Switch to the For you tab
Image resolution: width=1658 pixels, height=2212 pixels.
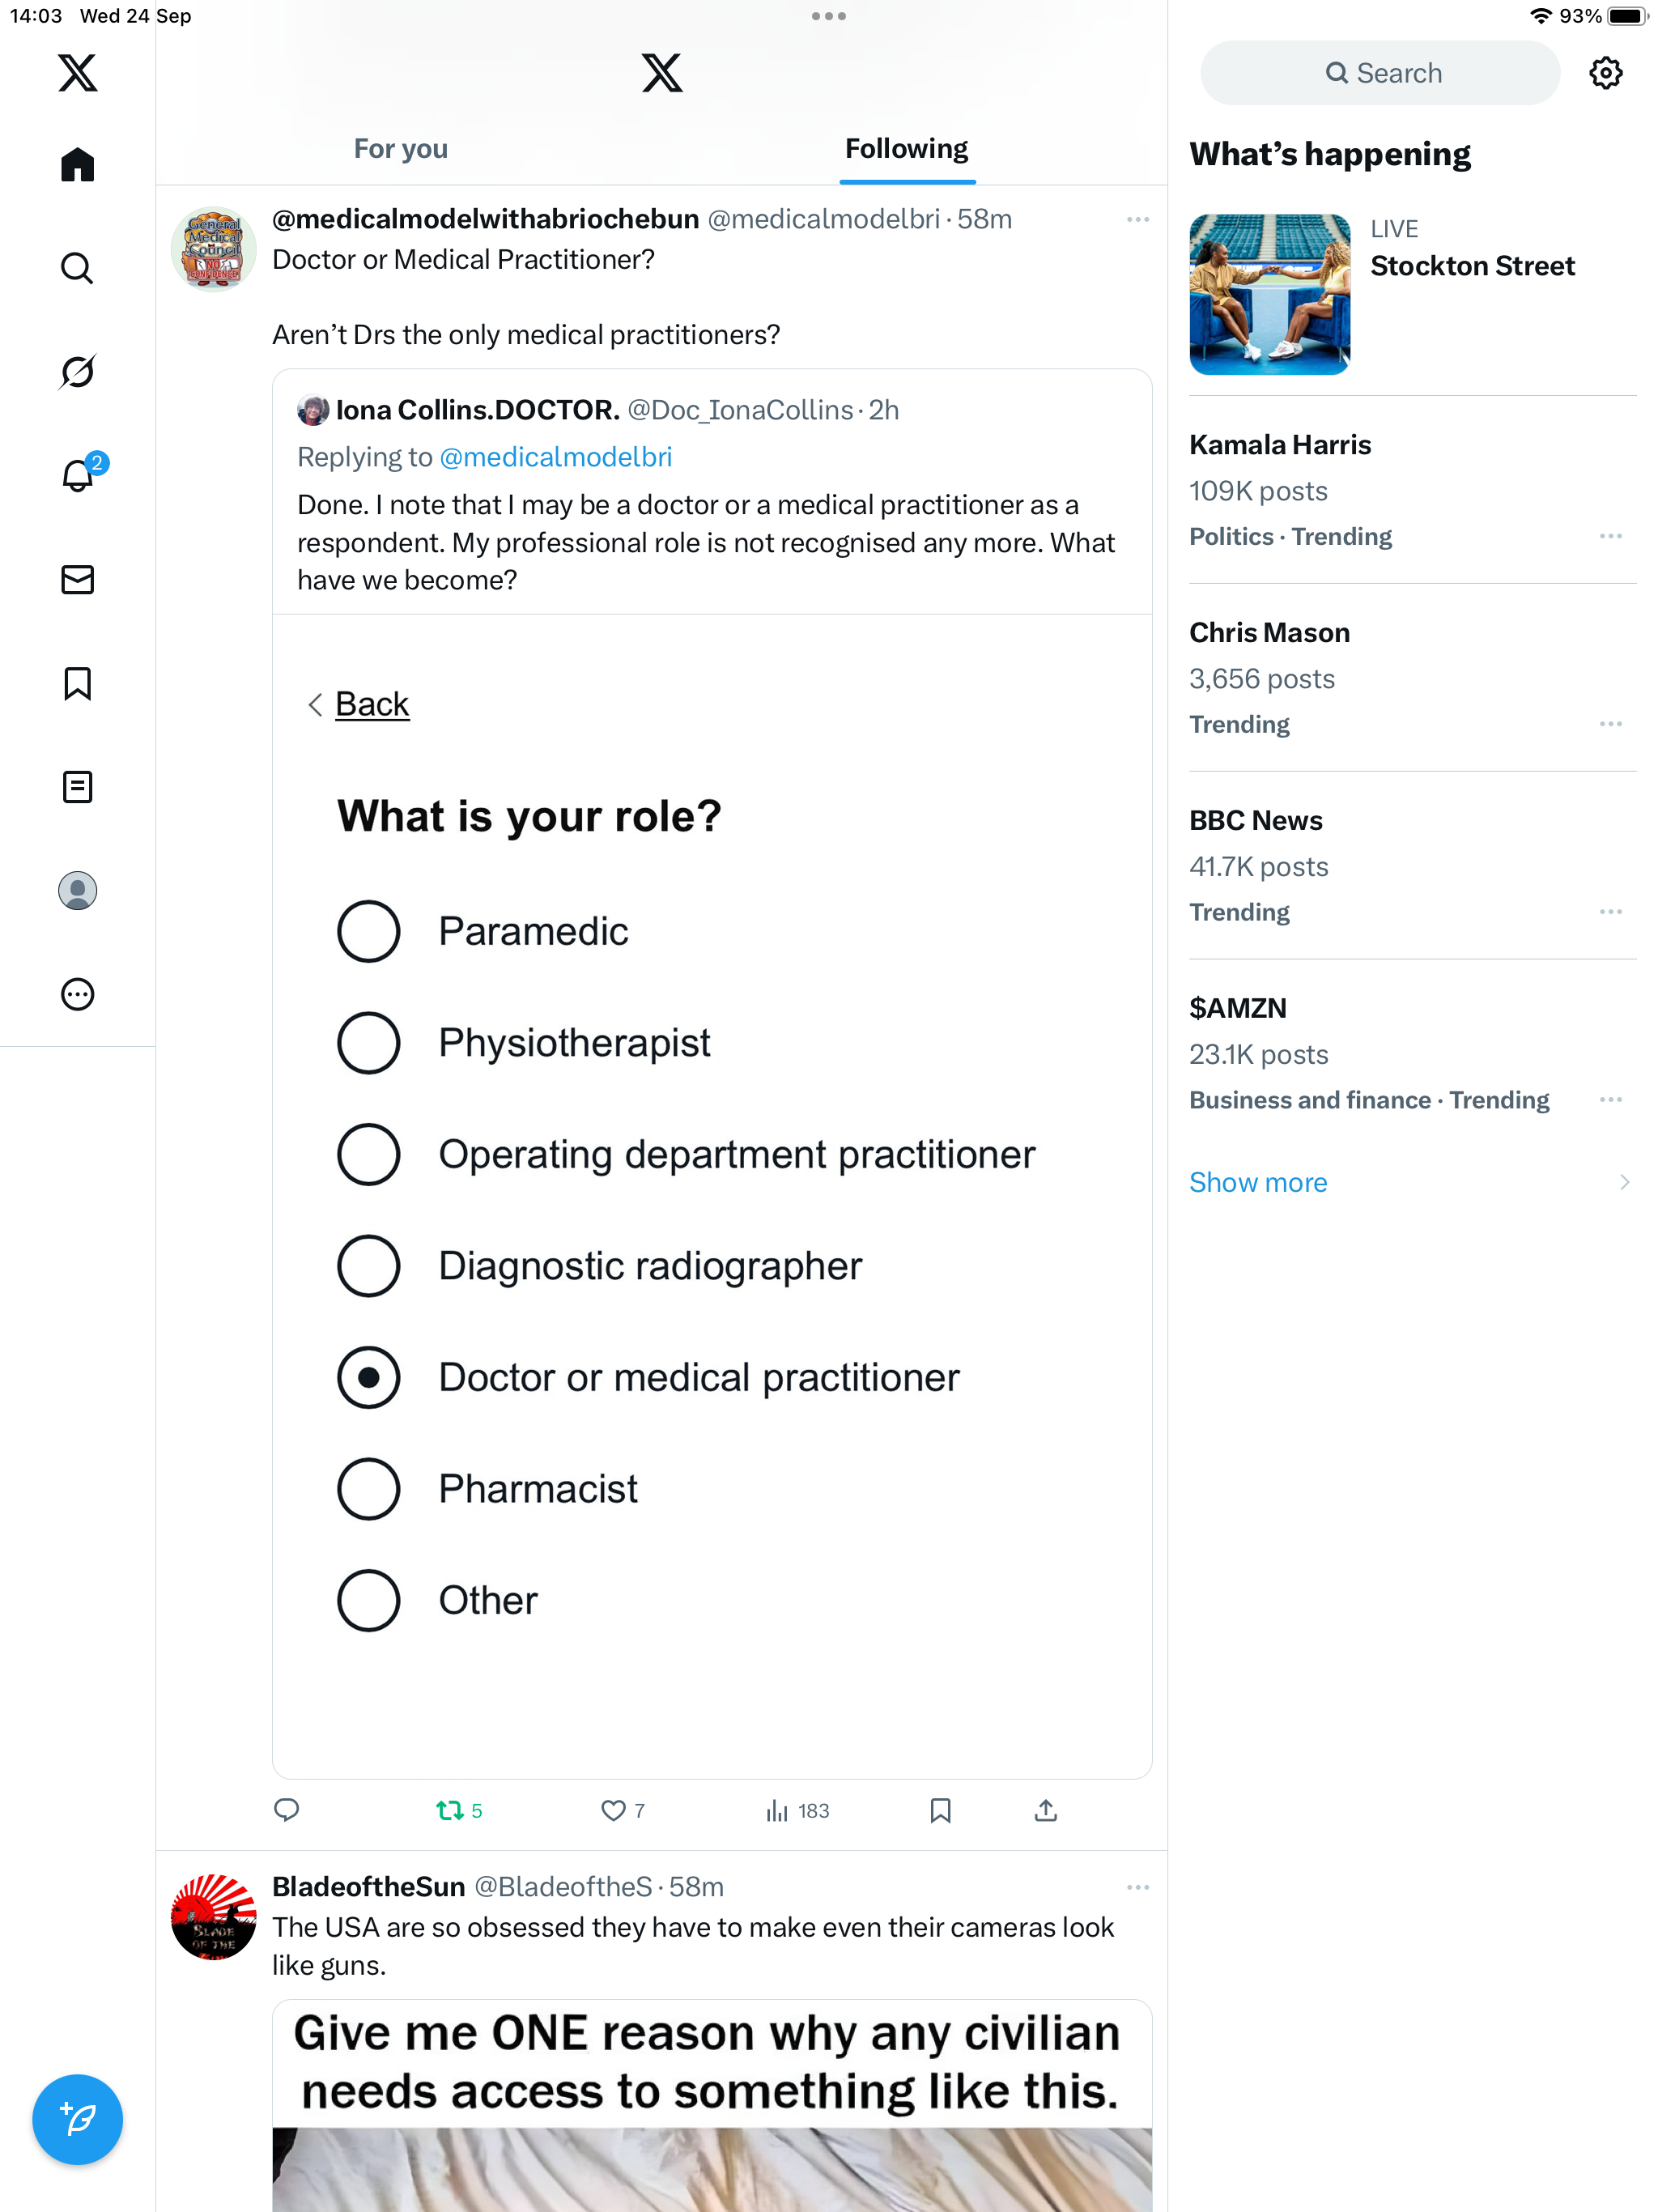400,149
